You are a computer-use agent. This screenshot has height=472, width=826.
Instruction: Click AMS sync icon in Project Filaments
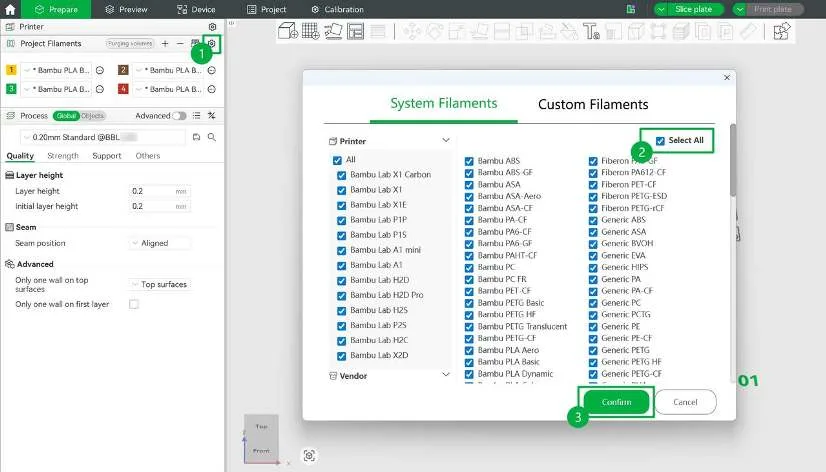click(x=195, y=43)
